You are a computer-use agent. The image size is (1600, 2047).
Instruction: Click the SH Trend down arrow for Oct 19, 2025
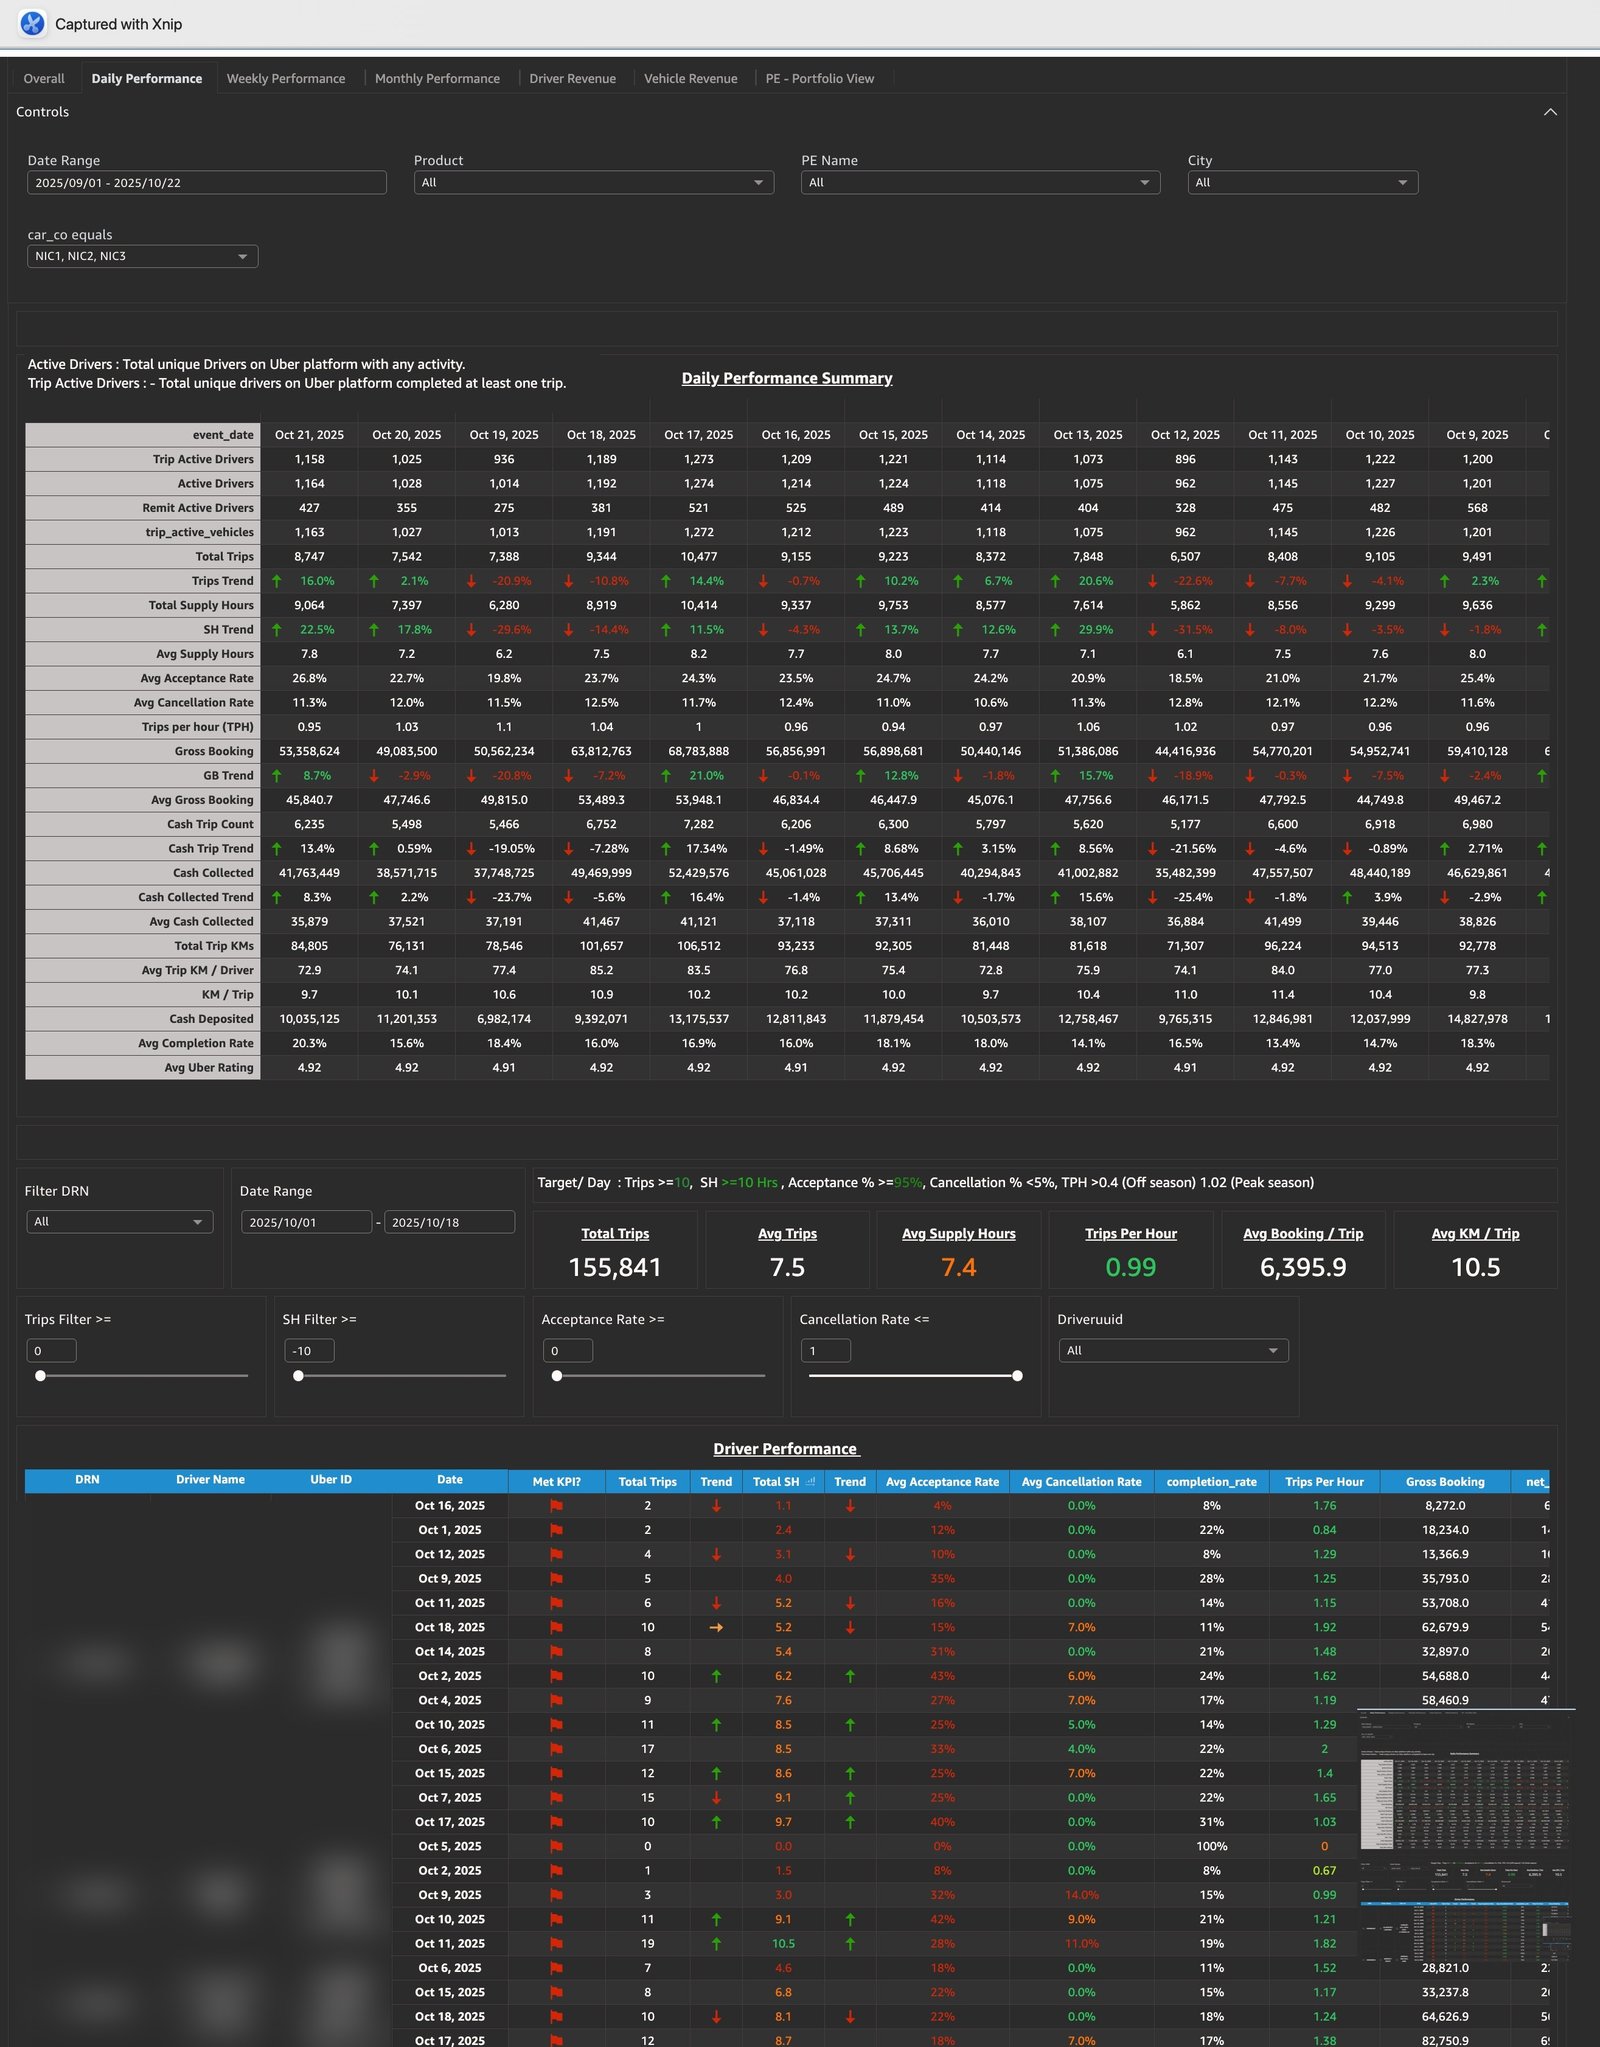(472, 630)
